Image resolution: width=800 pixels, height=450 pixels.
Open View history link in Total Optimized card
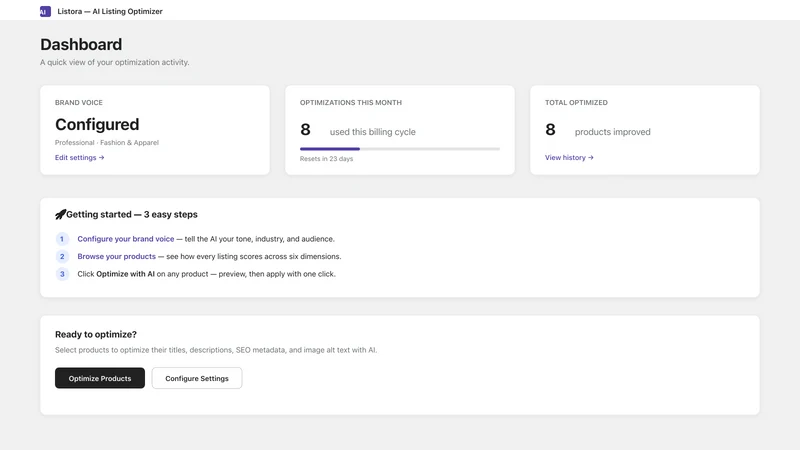click(569, 158)
